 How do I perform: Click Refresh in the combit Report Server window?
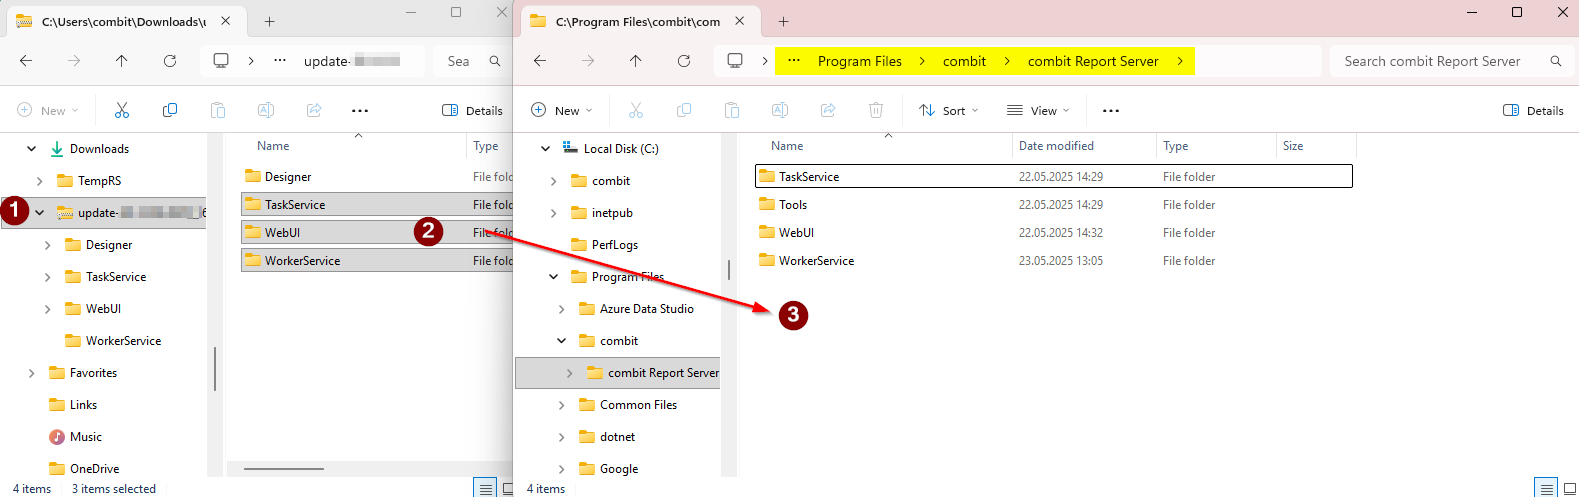tap(684, 61)
